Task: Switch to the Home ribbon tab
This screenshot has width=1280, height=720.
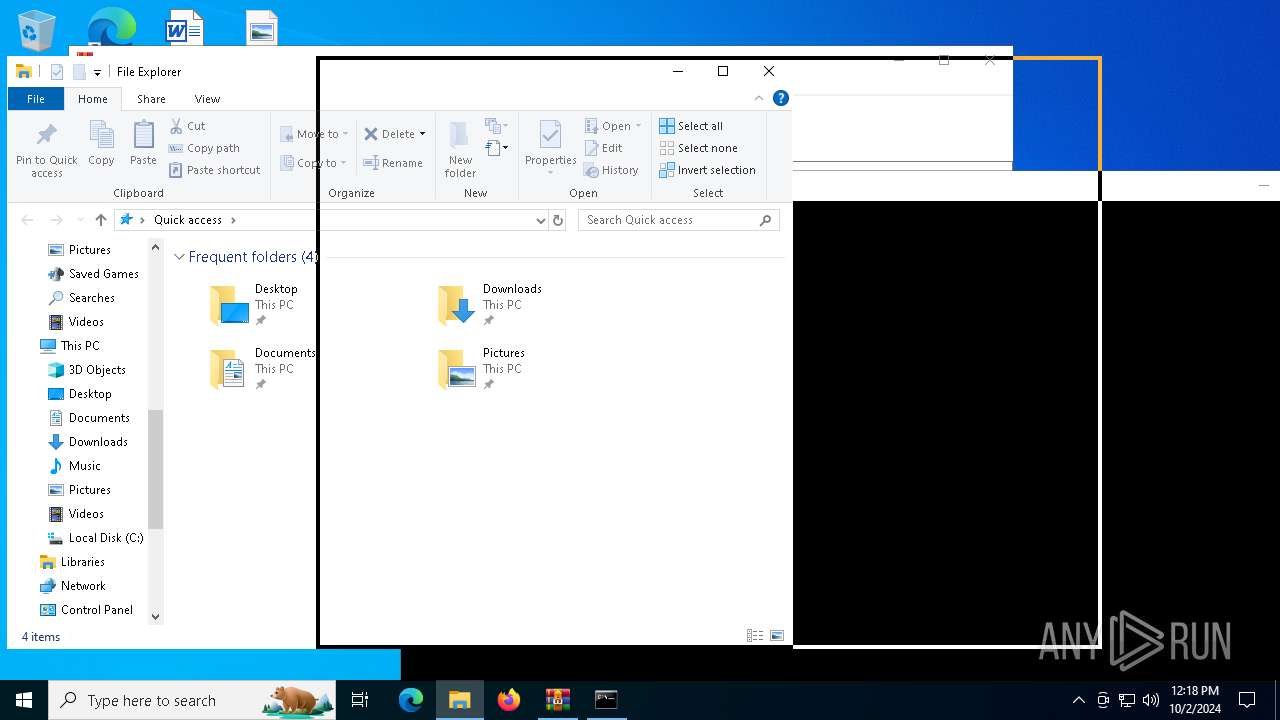Action: [x=93, y=99]
